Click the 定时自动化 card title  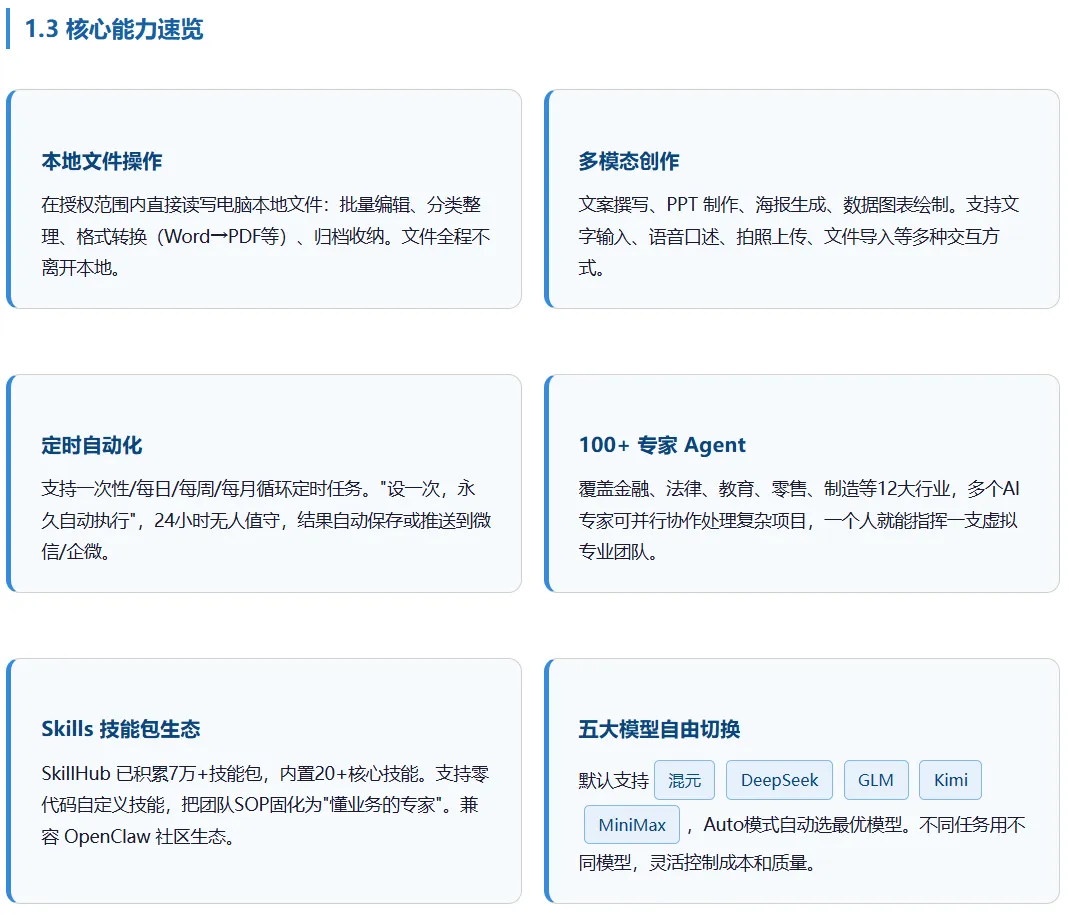[91, 445]
